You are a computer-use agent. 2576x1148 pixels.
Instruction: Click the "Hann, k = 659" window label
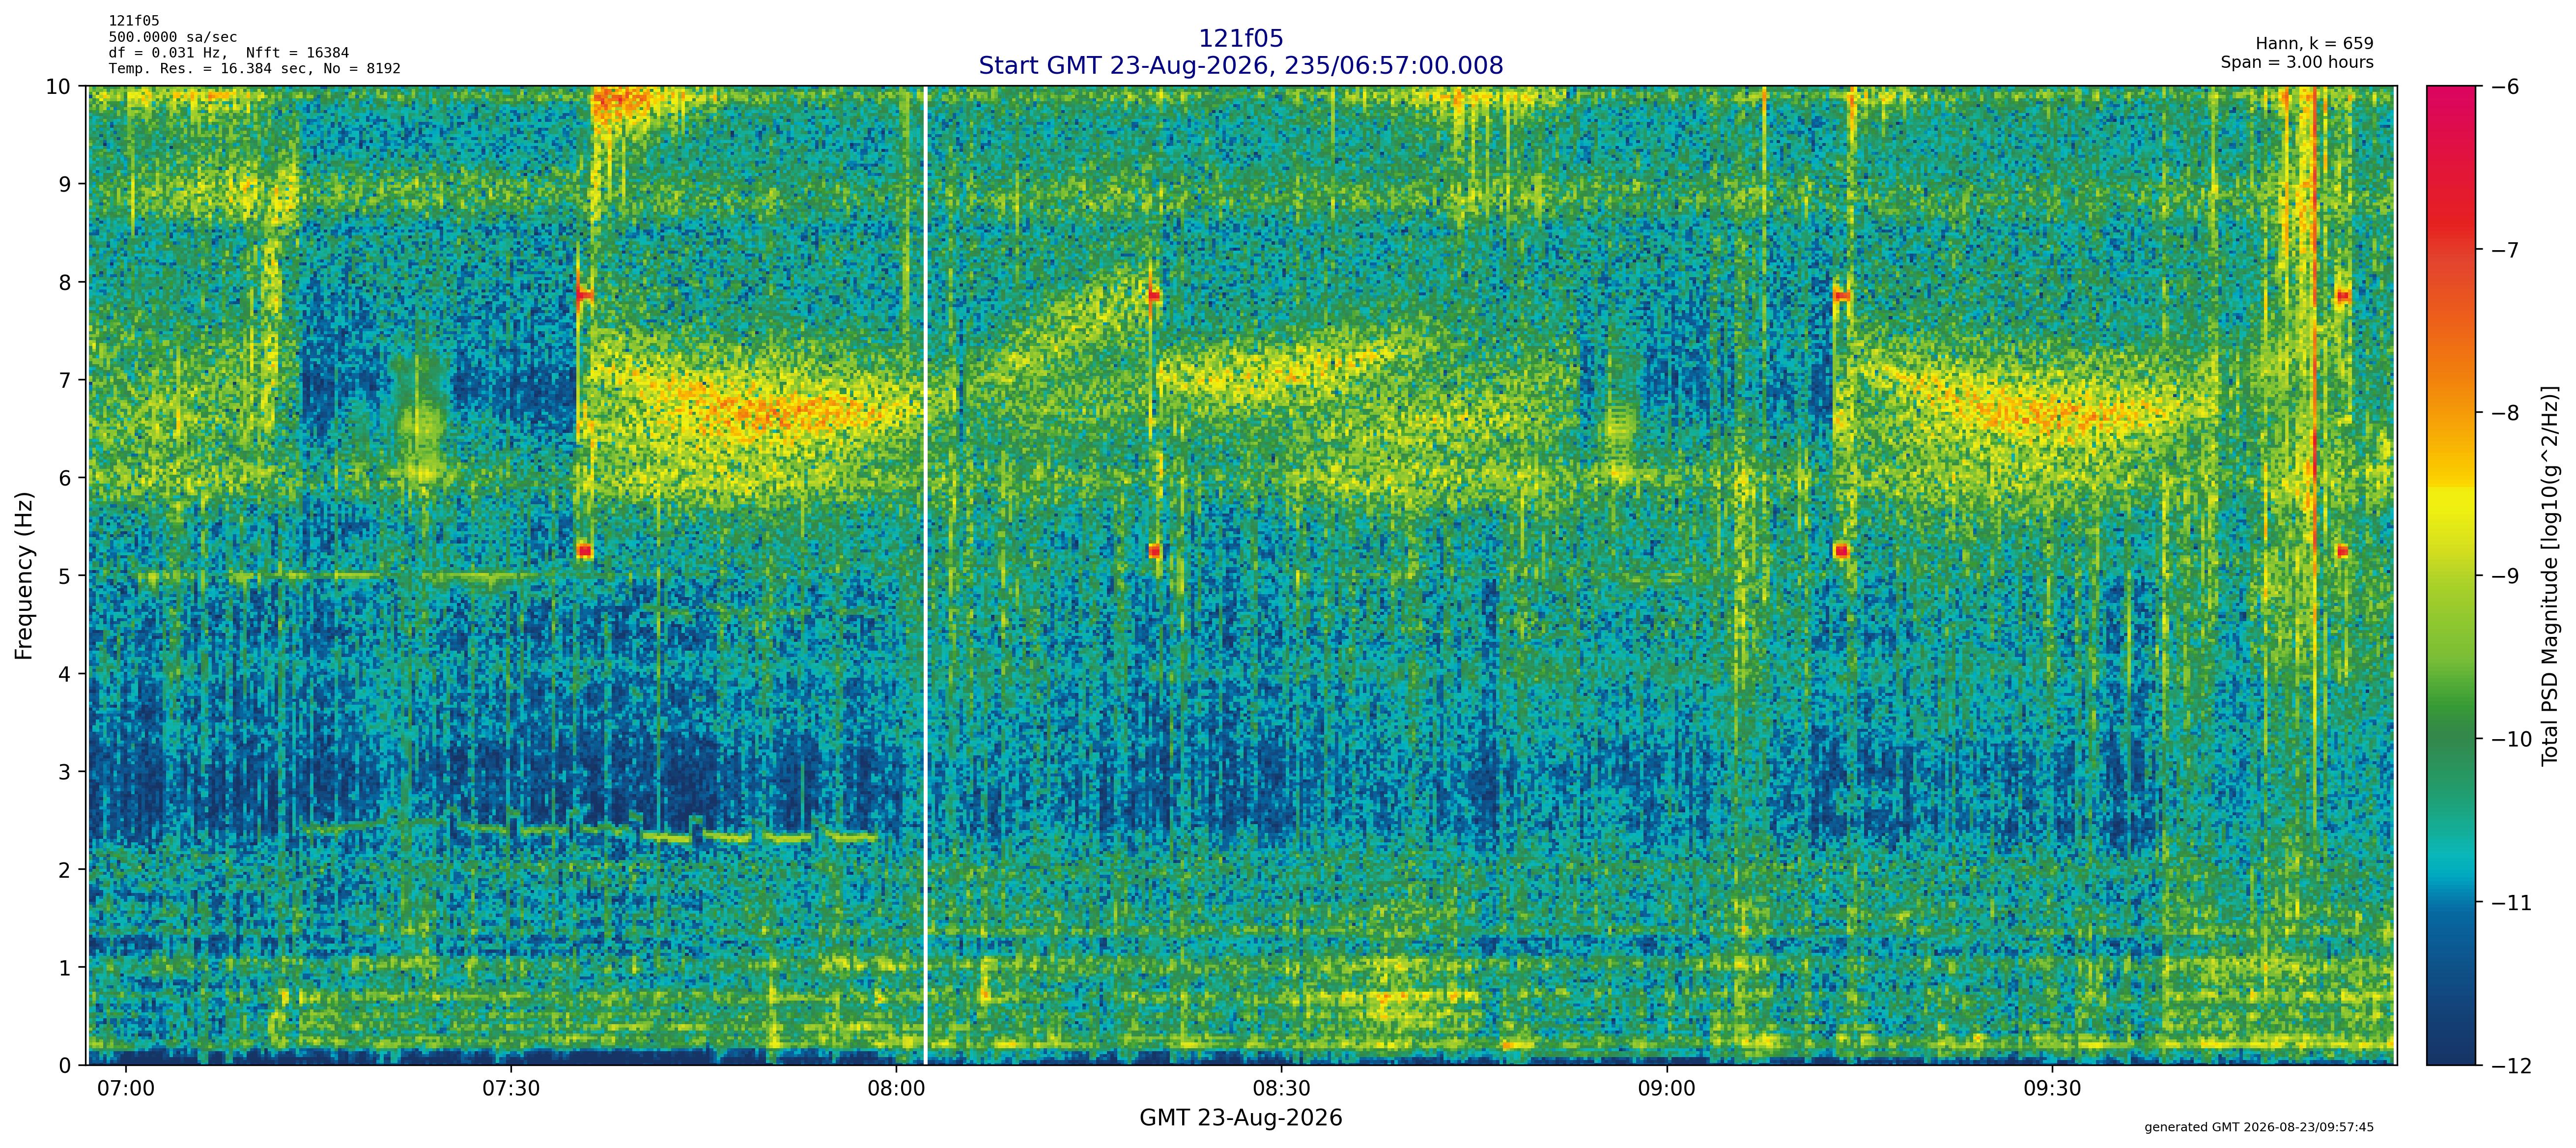tap(2314, 44)
